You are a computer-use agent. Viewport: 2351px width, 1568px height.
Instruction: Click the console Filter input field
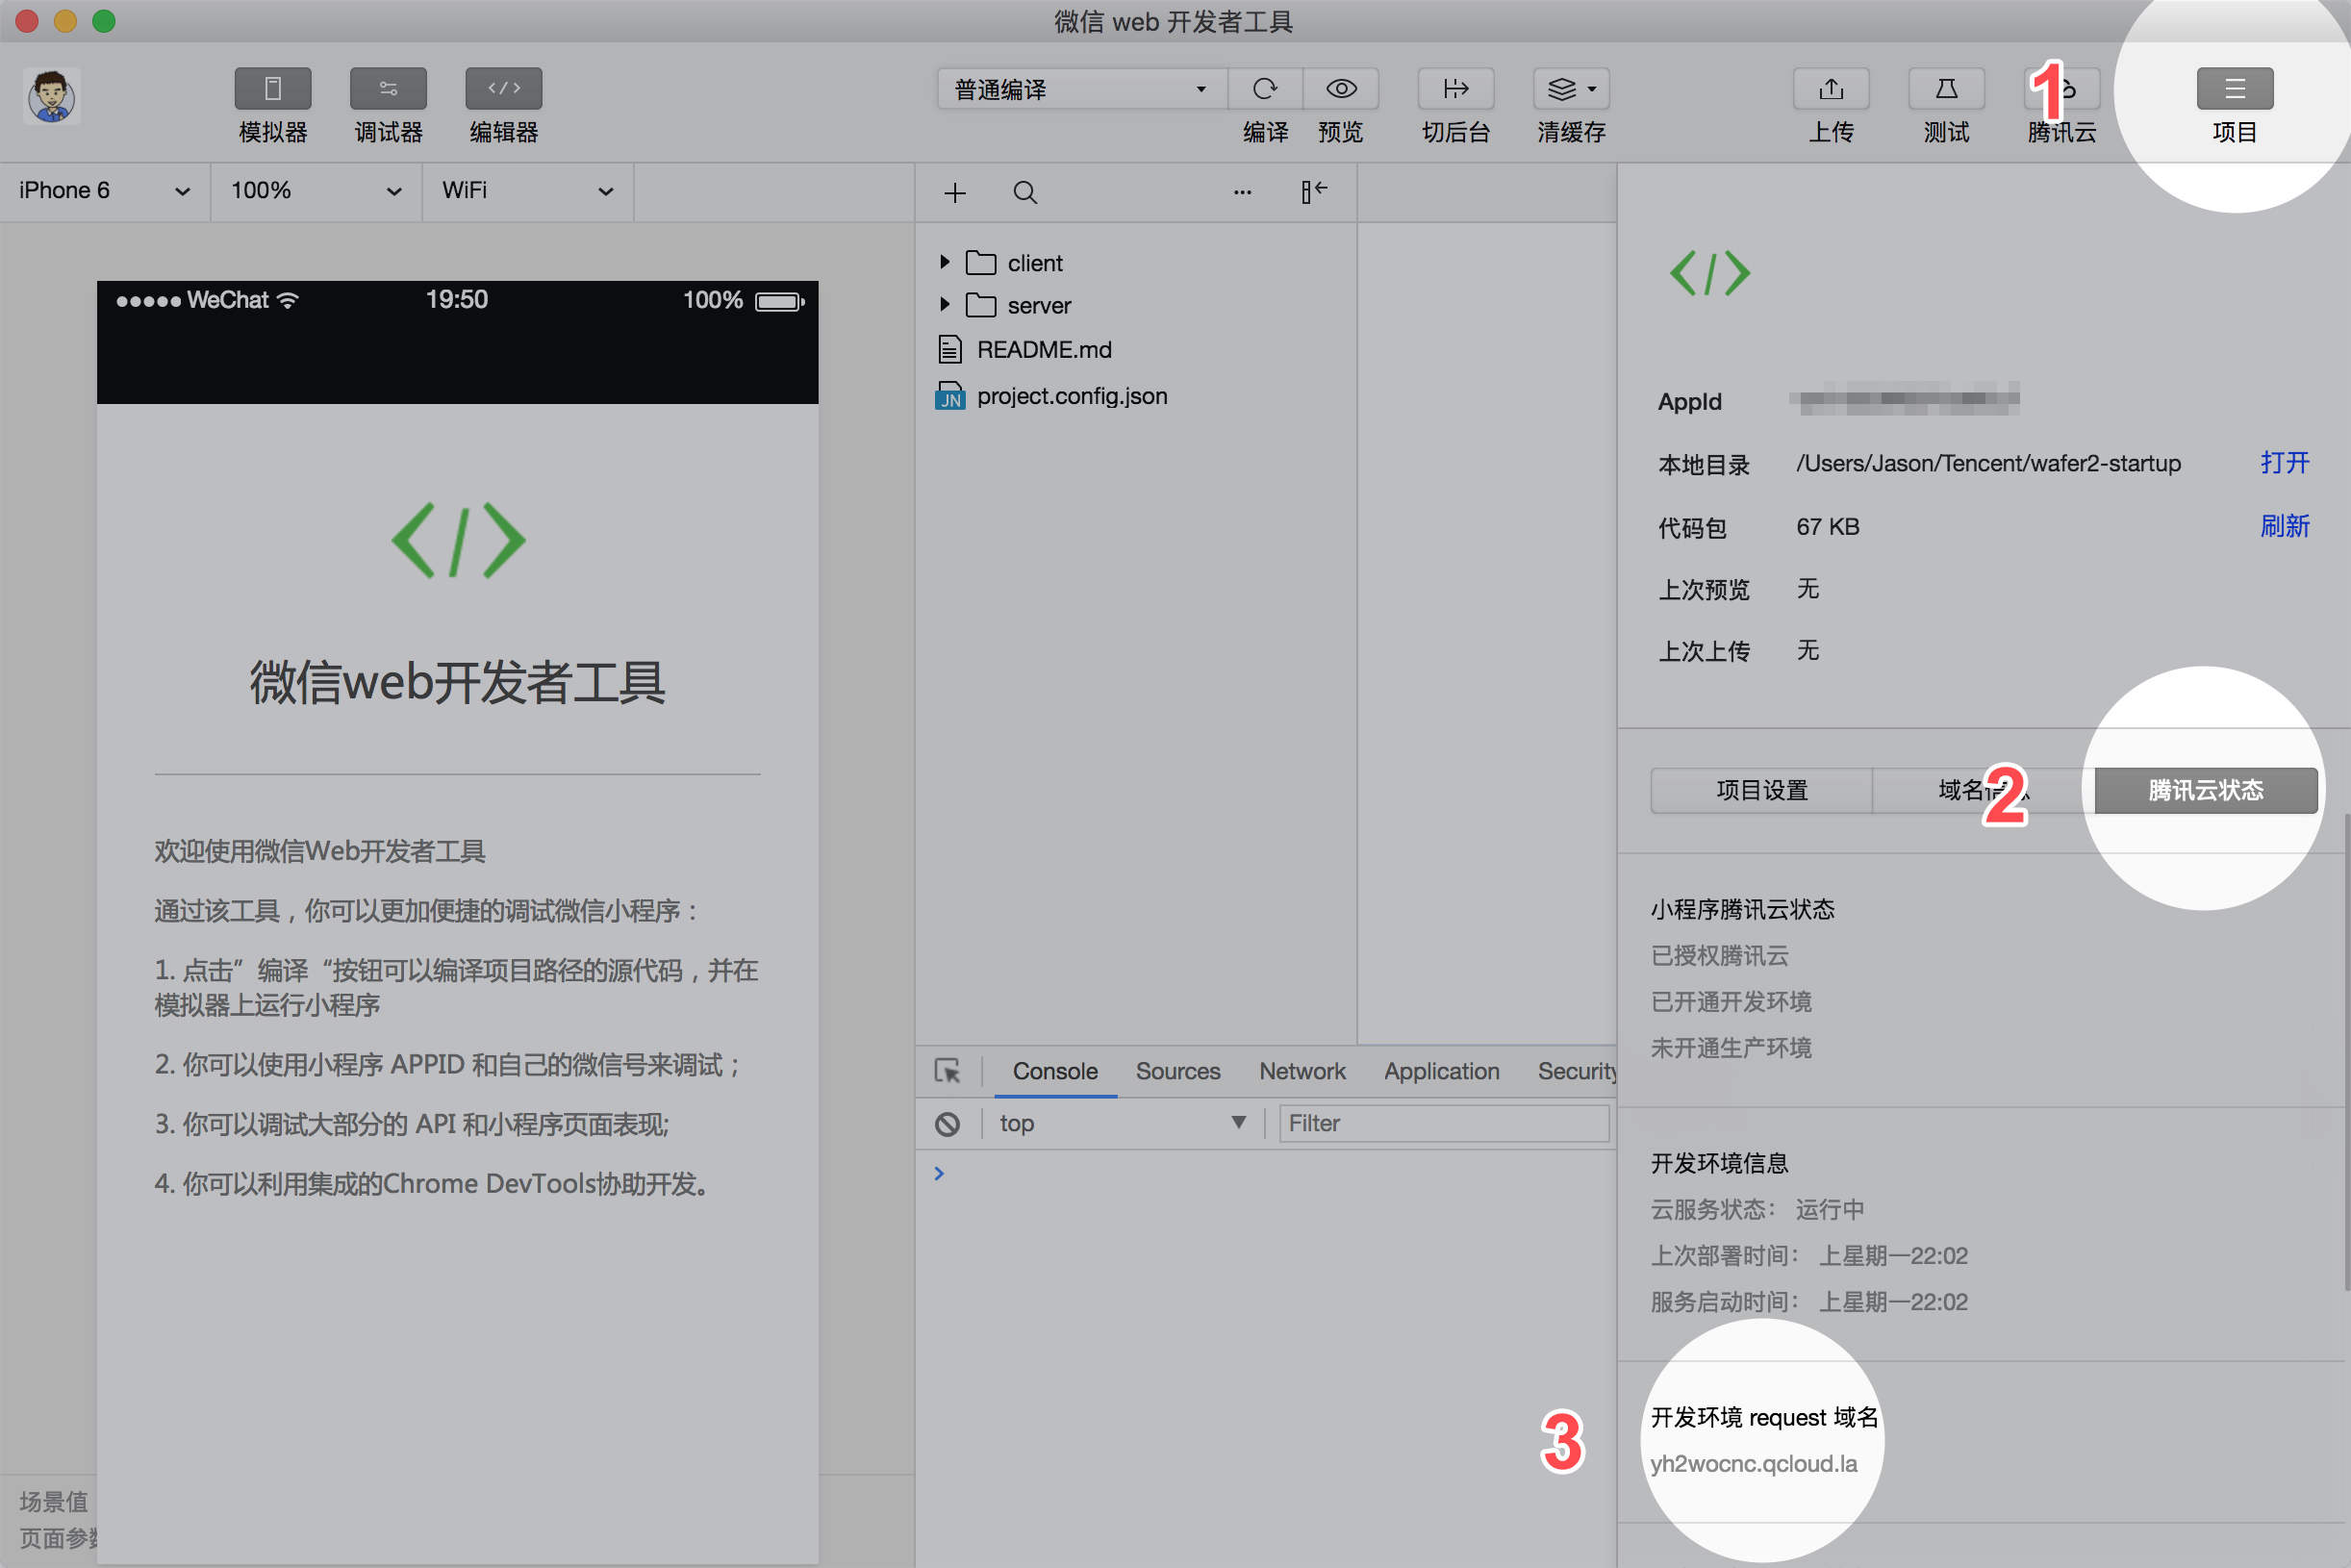click(1443, 1123)
